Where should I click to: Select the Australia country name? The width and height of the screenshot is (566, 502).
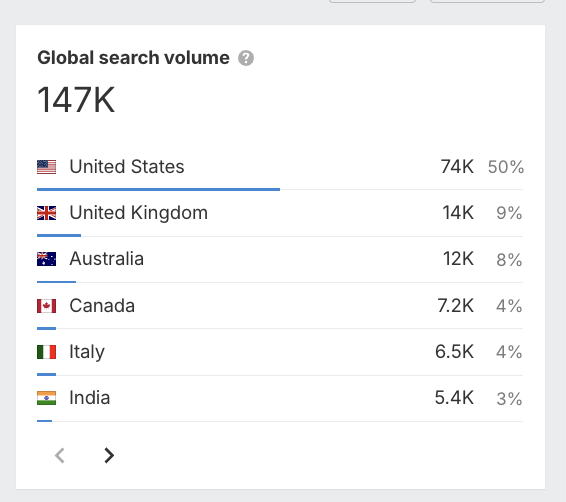tap(106, 259)
